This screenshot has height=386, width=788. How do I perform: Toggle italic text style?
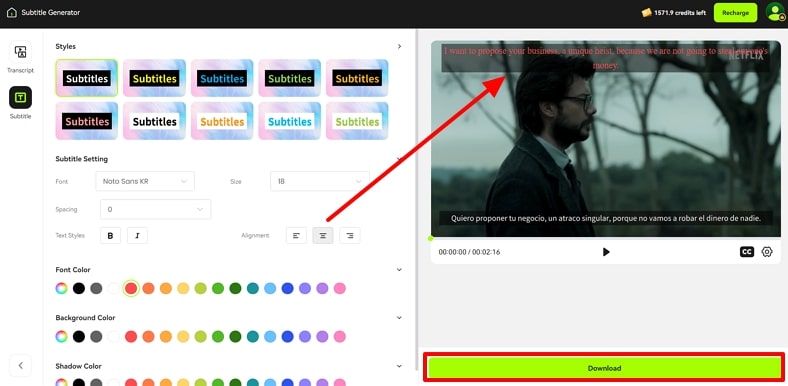pyautogui.click(x=137, y=235)
